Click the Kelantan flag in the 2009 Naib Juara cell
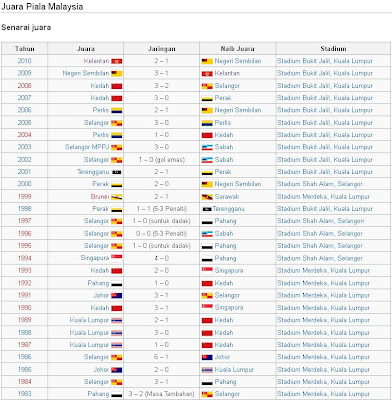392x400 pixels. click(x=207, y=74)
